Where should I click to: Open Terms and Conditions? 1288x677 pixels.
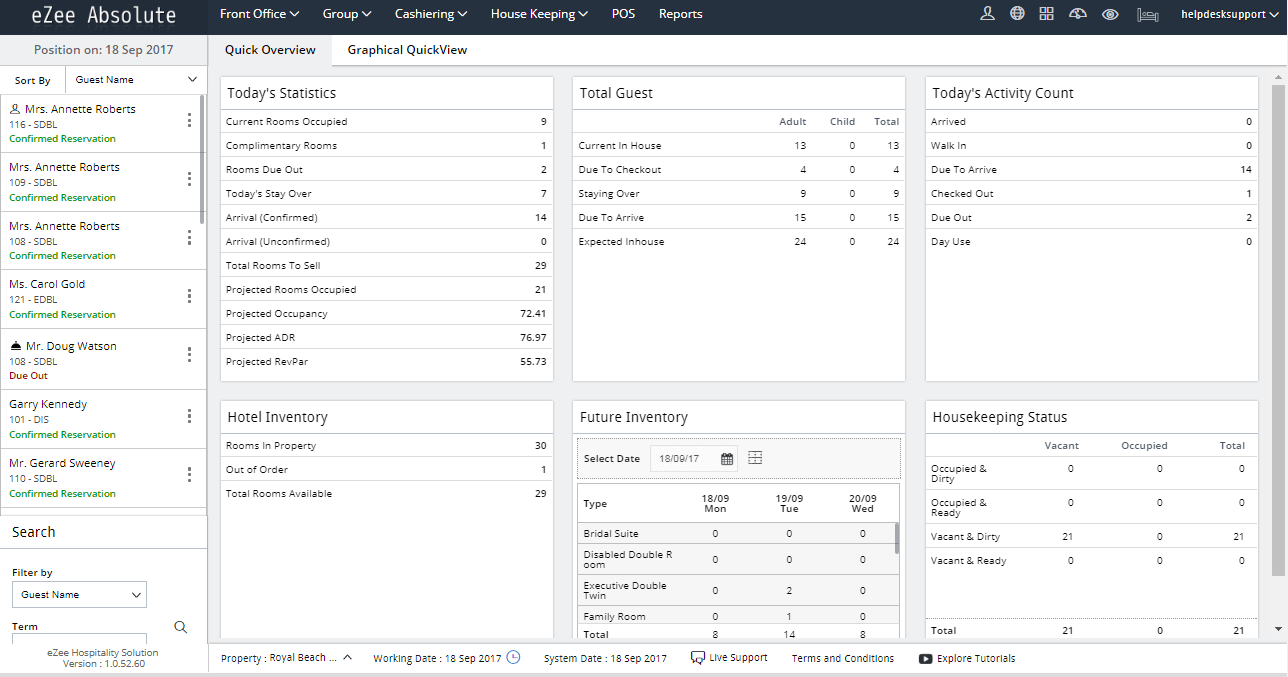point(842,658)
